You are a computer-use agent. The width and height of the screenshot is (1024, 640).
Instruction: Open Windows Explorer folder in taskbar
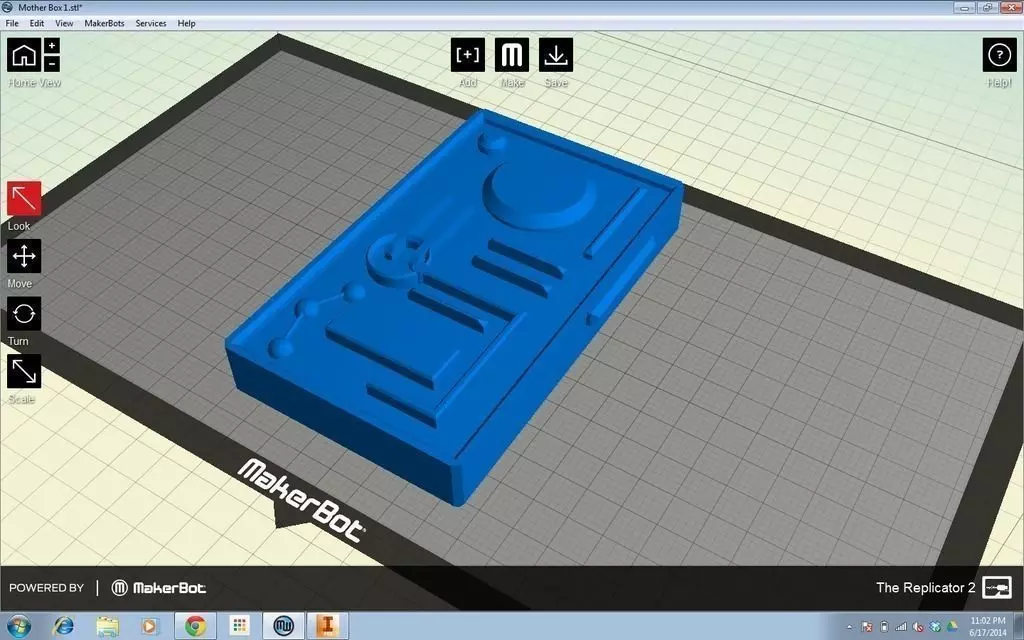(108, 626)
